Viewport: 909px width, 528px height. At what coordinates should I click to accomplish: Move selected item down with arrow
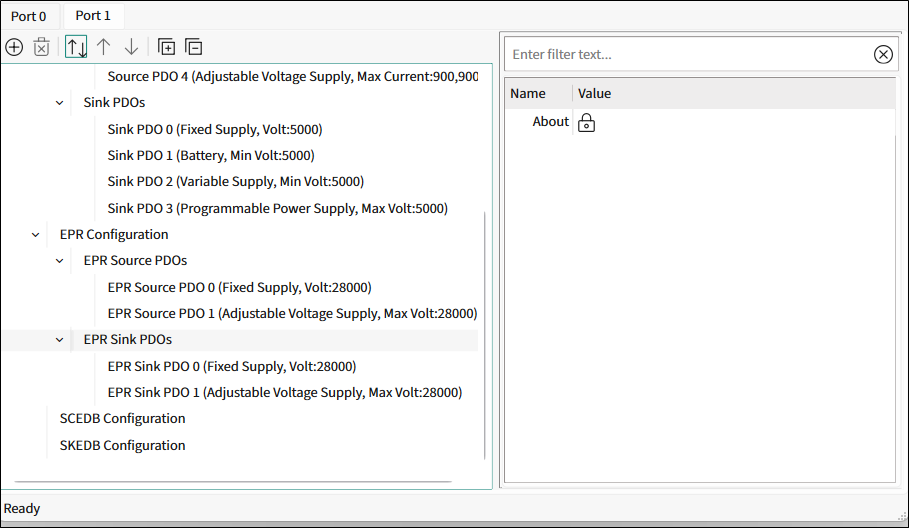click(132, 47)
